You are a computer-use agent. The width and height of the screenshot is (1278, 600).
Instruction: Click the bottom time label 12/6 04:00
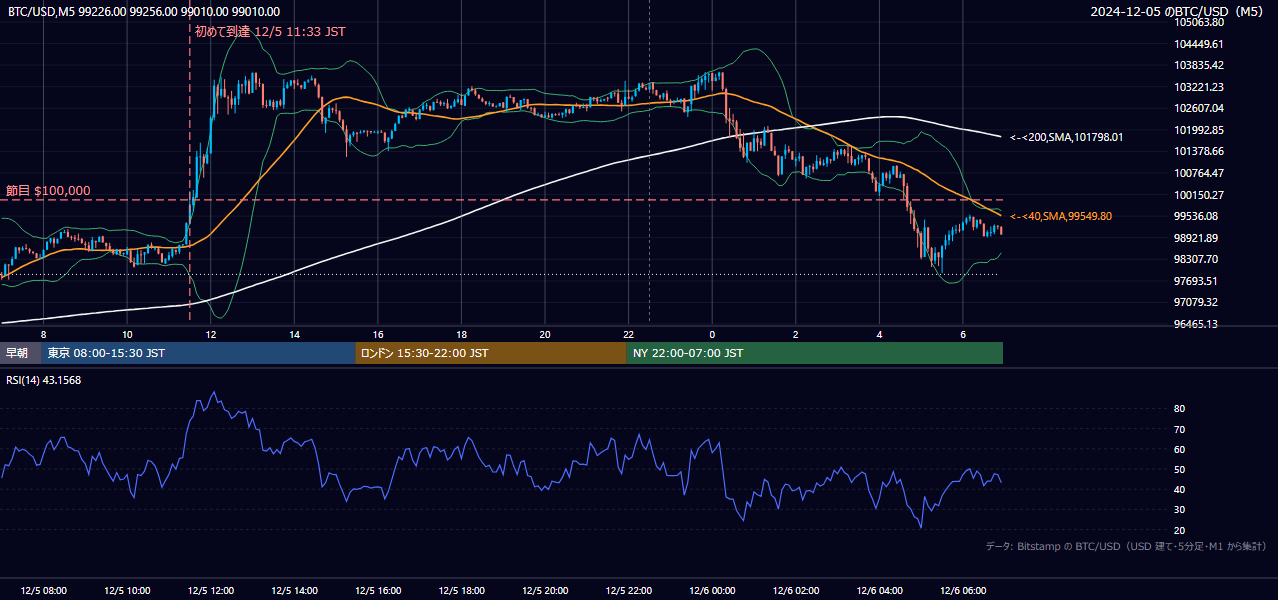coord(880,591)
